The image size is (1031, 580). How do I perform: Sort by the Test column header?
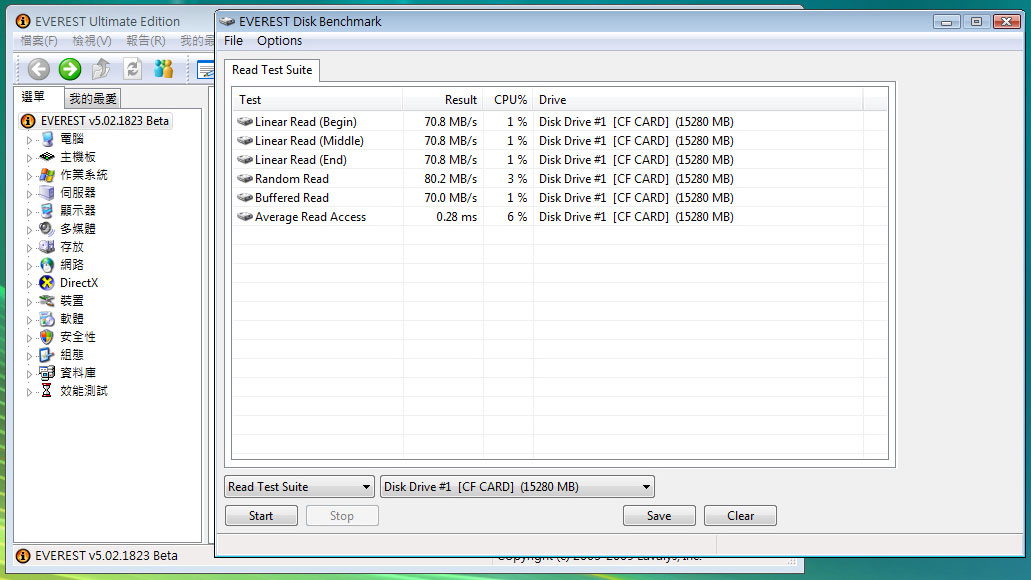pyautogui.click(x=318, y=100)
